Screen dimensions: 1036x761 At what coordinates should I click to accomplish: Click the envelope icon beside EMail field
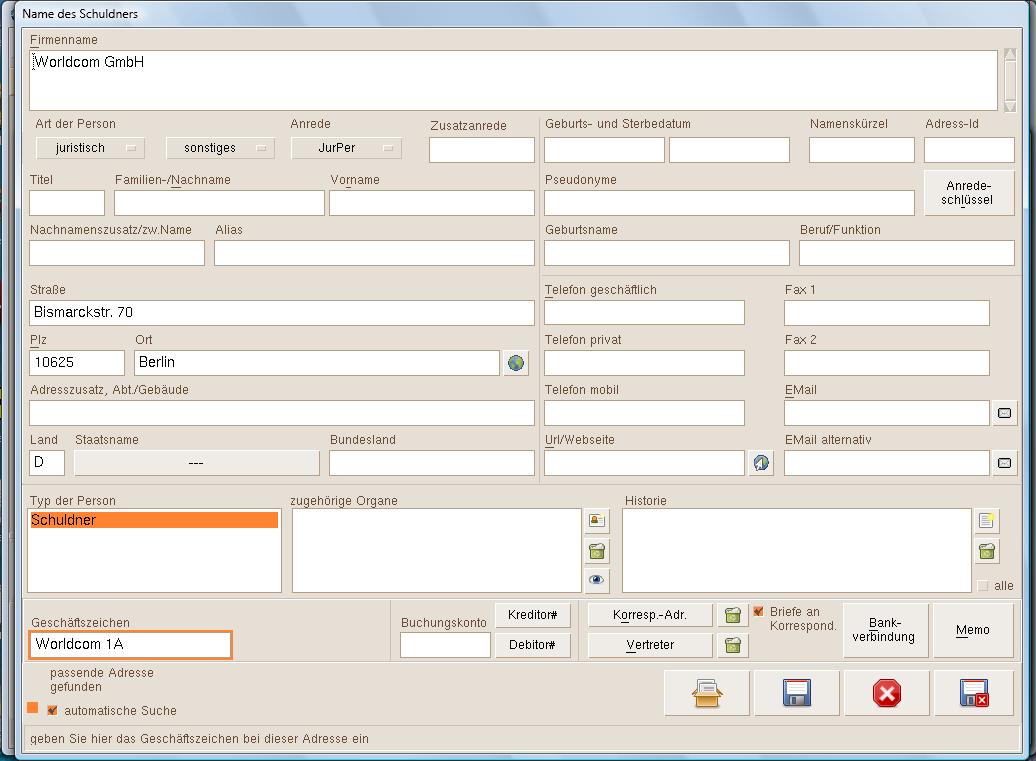1004,413
